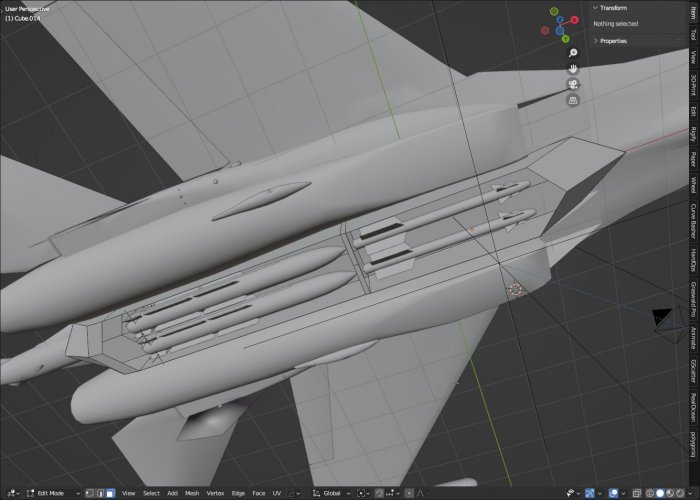The image size is (700, 500).
Task: Open the Animate sidebar tab
Action: (x=693, y=338)
